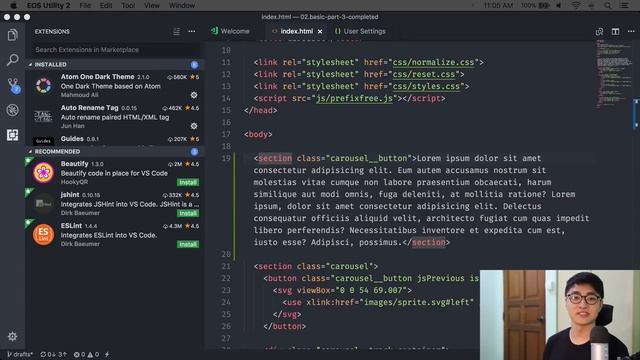This screenshot has width=640, height=360.
Task: Open gear menu for Auto Rename Tag
Action: [194, 126]
